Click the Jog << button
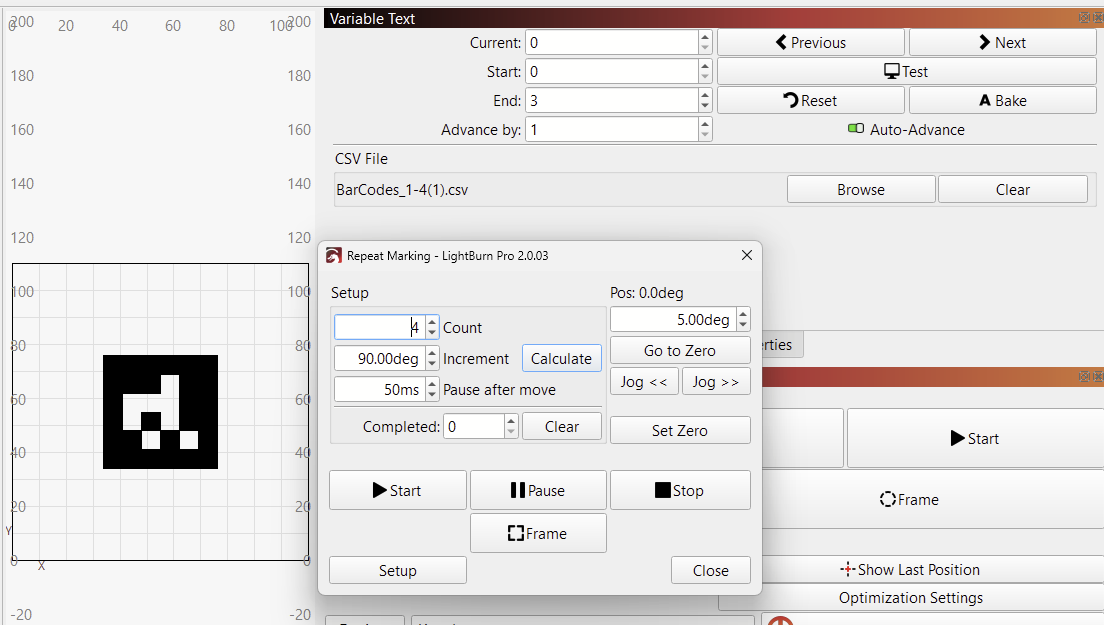 (x=644, y=381)
